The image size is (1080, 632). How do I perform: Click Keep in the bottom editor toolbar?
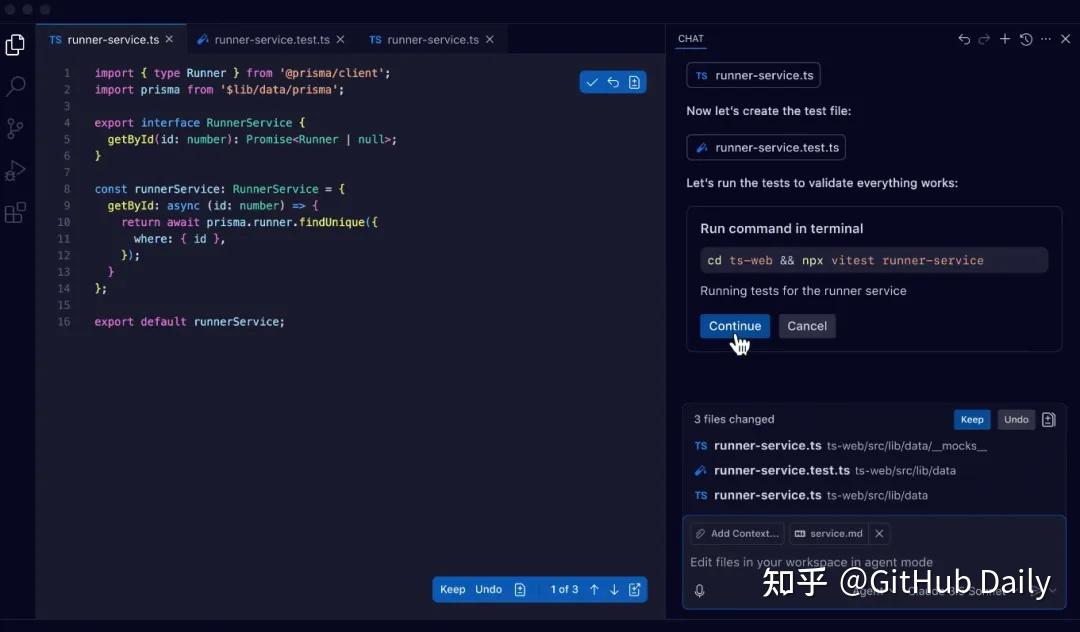coord(453,589)
